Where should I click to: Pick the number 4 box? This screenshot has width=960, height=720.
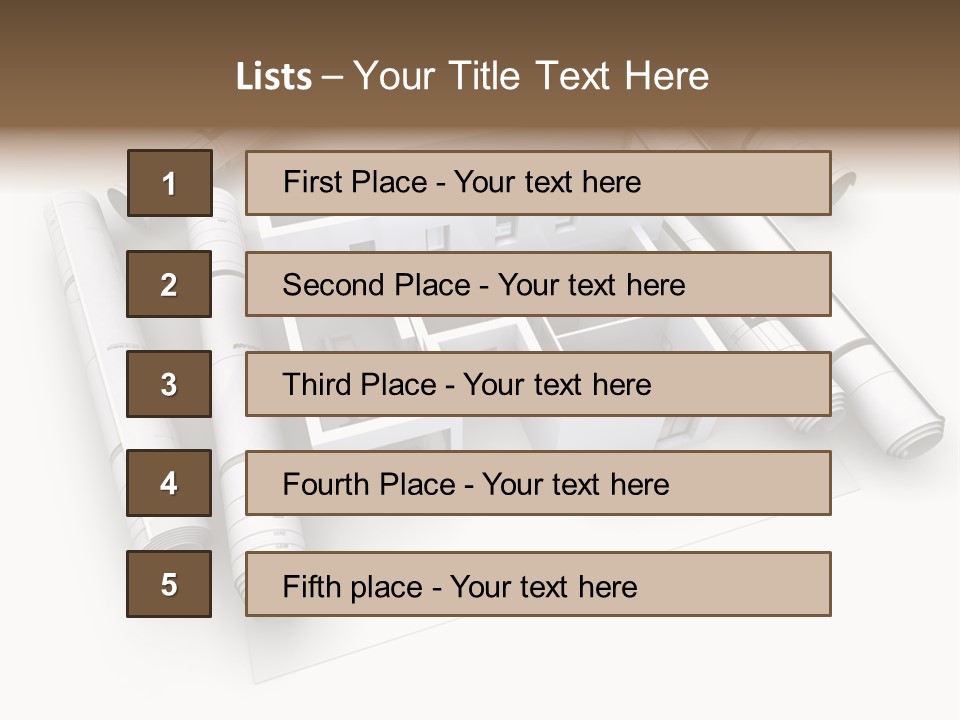(169, 484)
